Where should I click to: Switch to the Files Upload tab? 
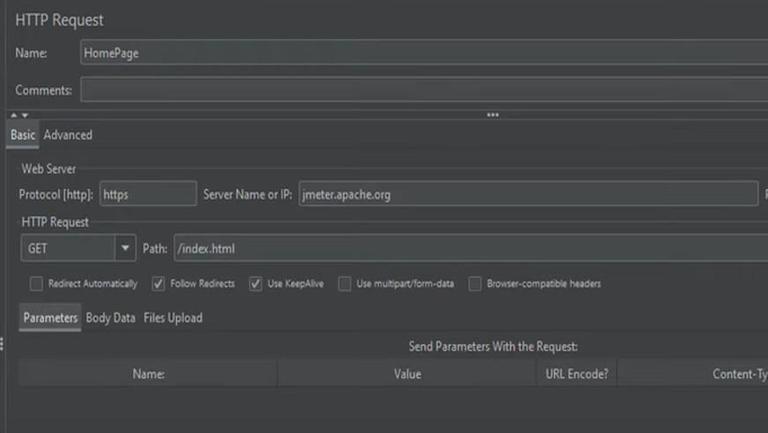click(173, 318)
